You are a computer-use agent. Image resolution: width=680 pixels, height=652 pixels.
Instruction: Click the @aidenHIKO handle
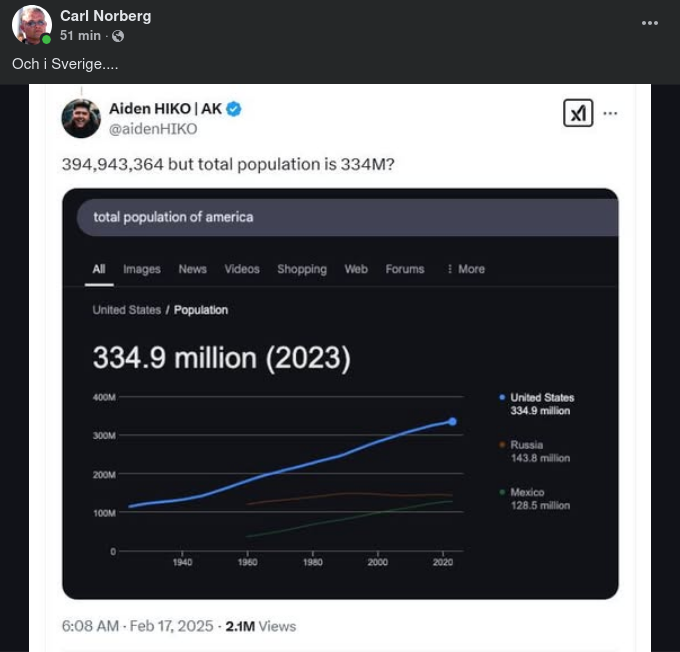point(152,129)
